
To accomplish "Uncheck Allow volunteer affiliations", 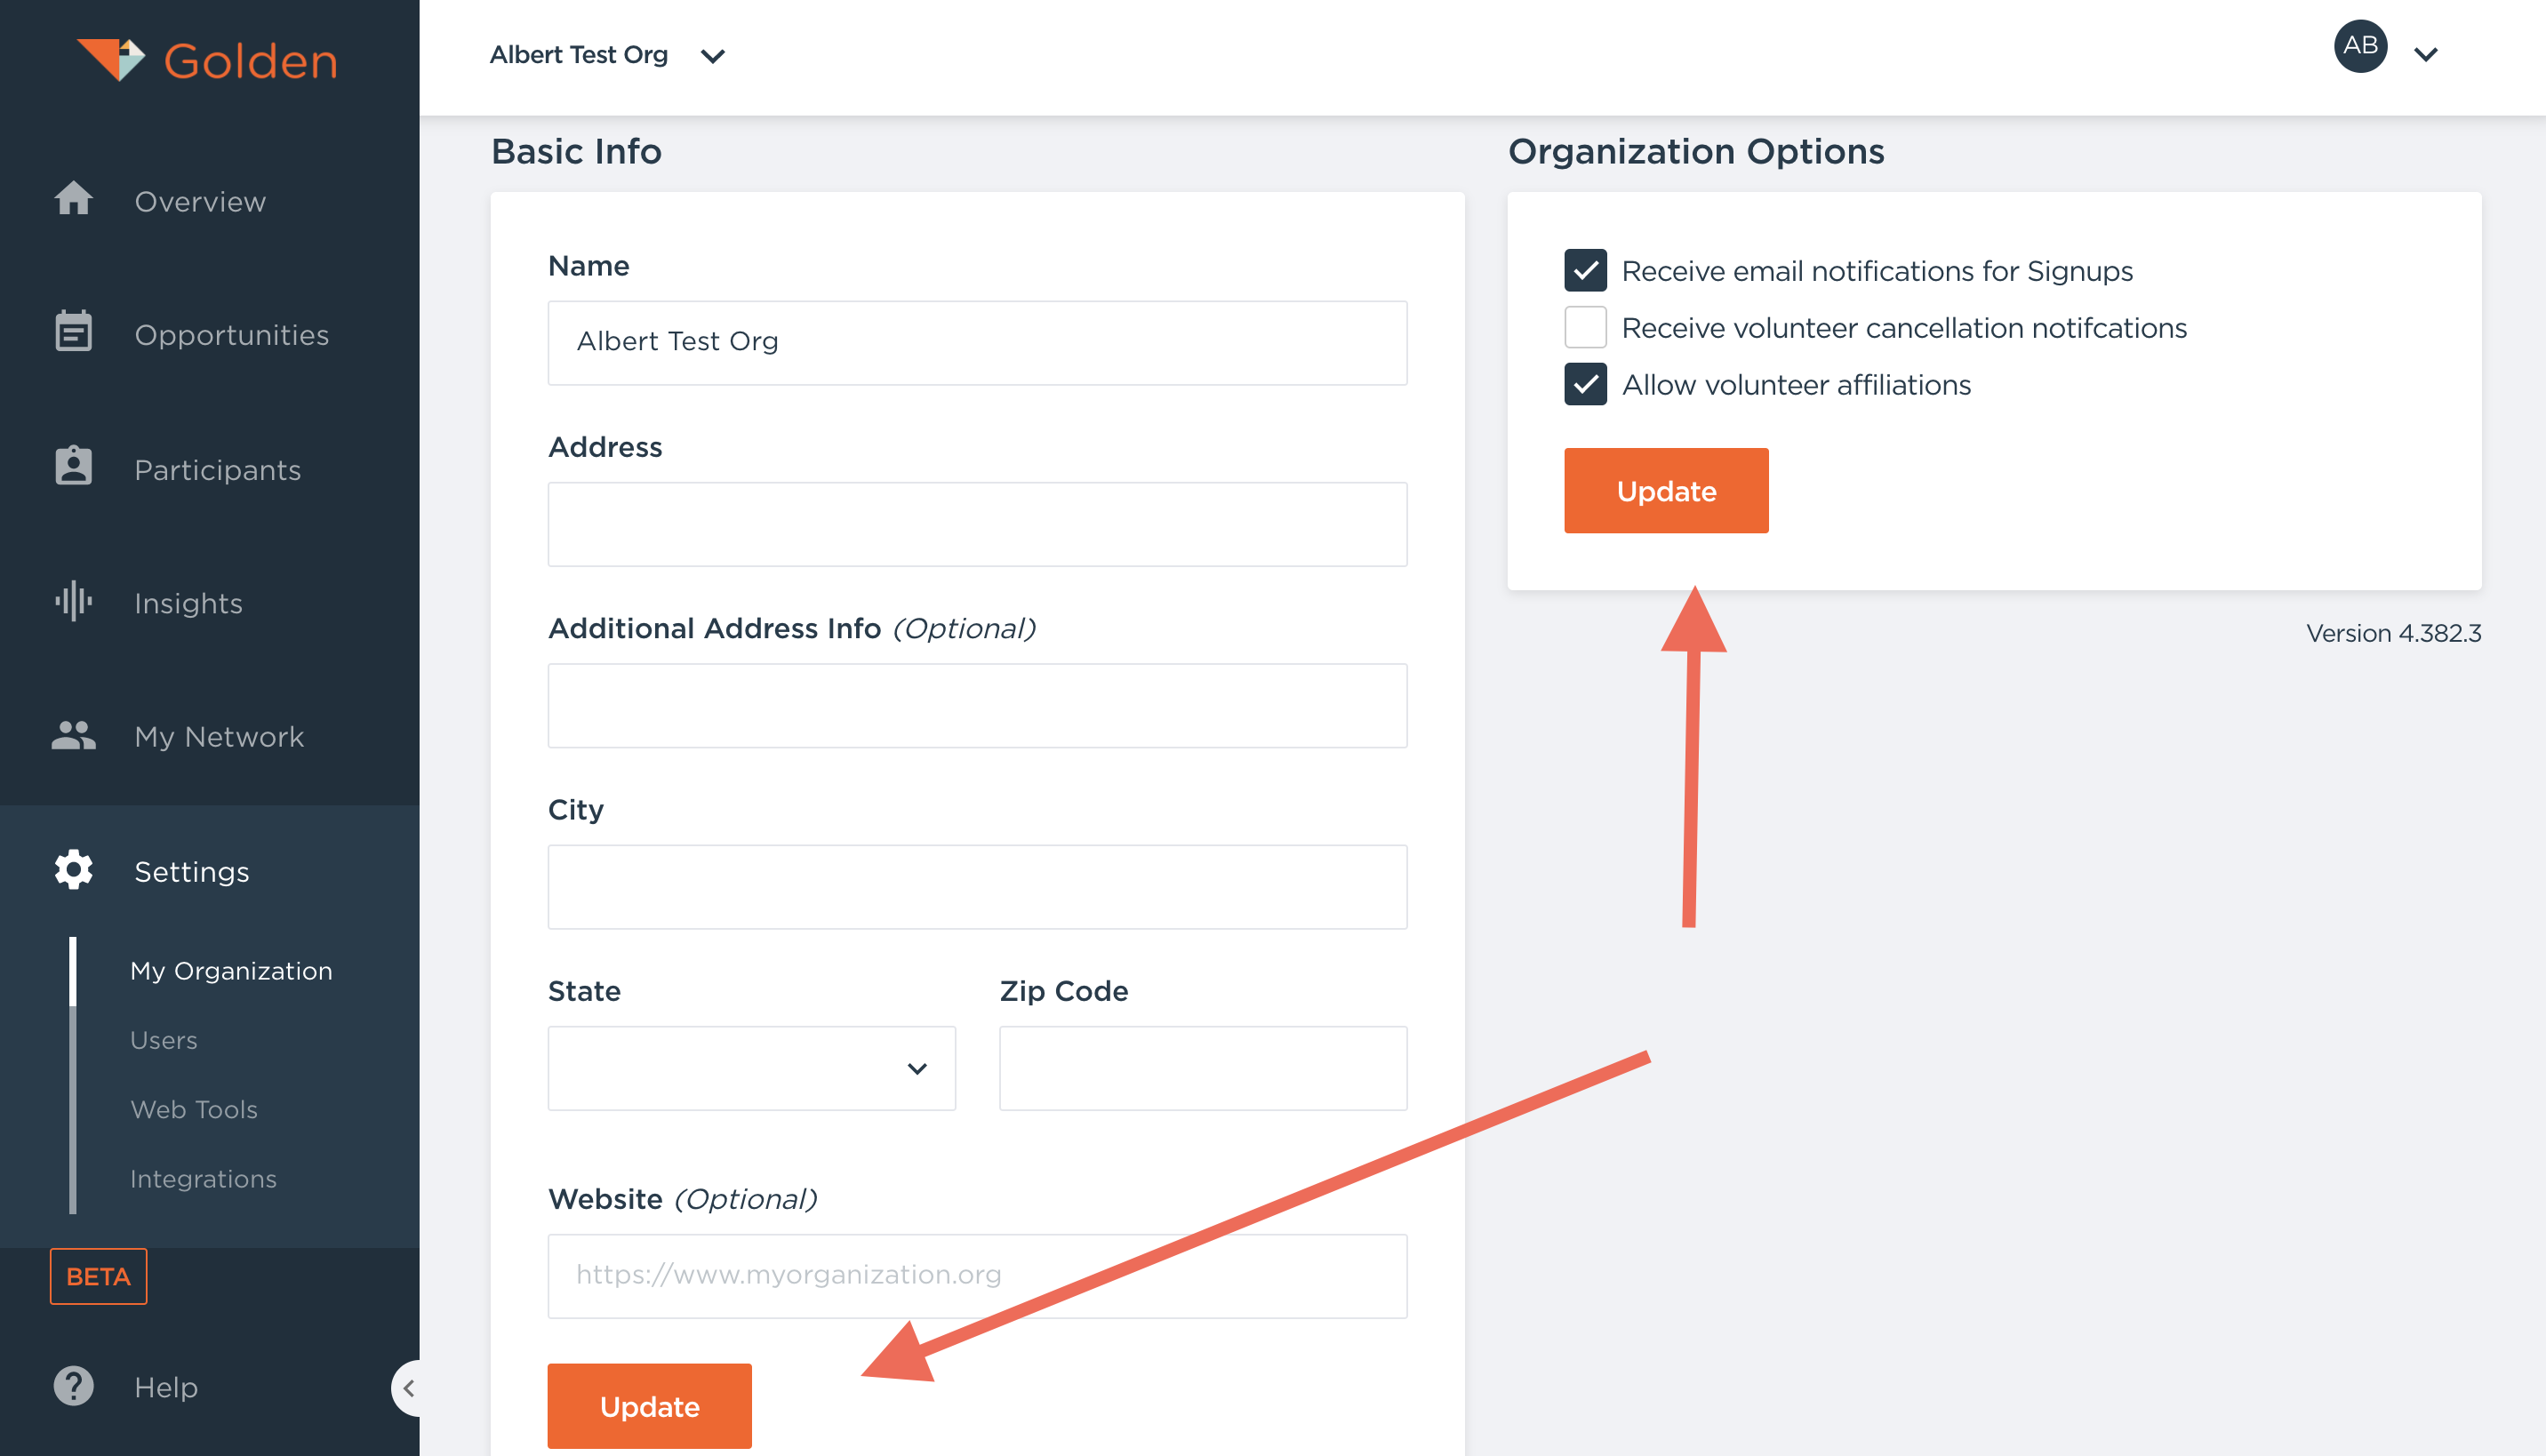I will (x=1585, y=384).
